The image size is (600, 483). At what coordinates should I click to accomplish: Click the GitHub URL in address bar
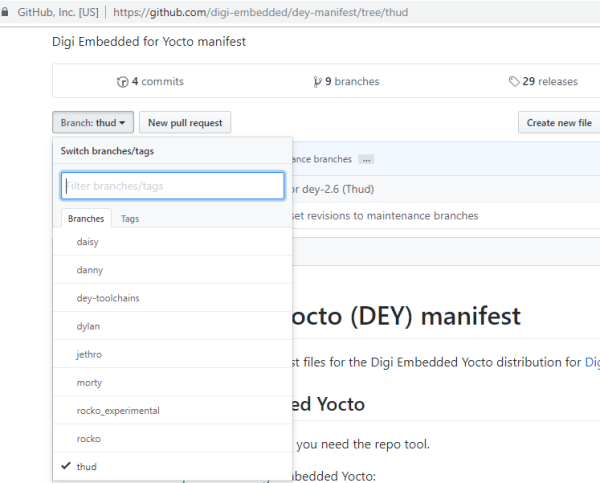tap(261, 12)
